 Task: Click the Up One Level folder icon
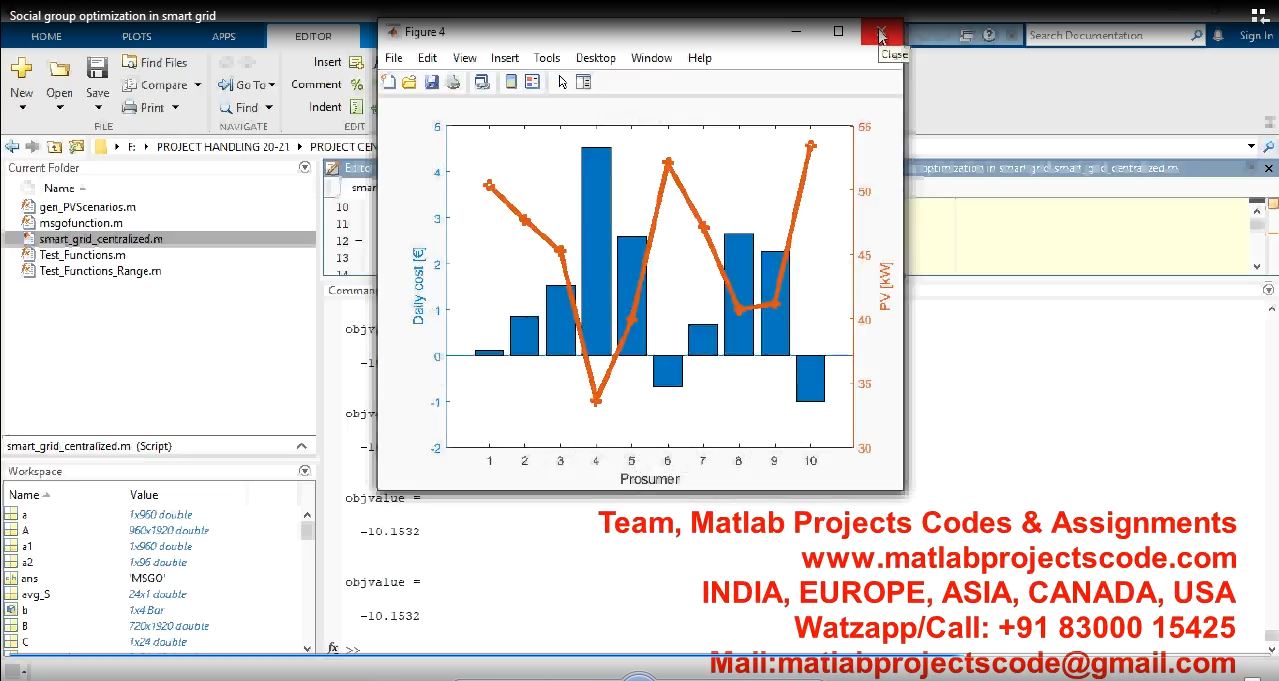54,146
